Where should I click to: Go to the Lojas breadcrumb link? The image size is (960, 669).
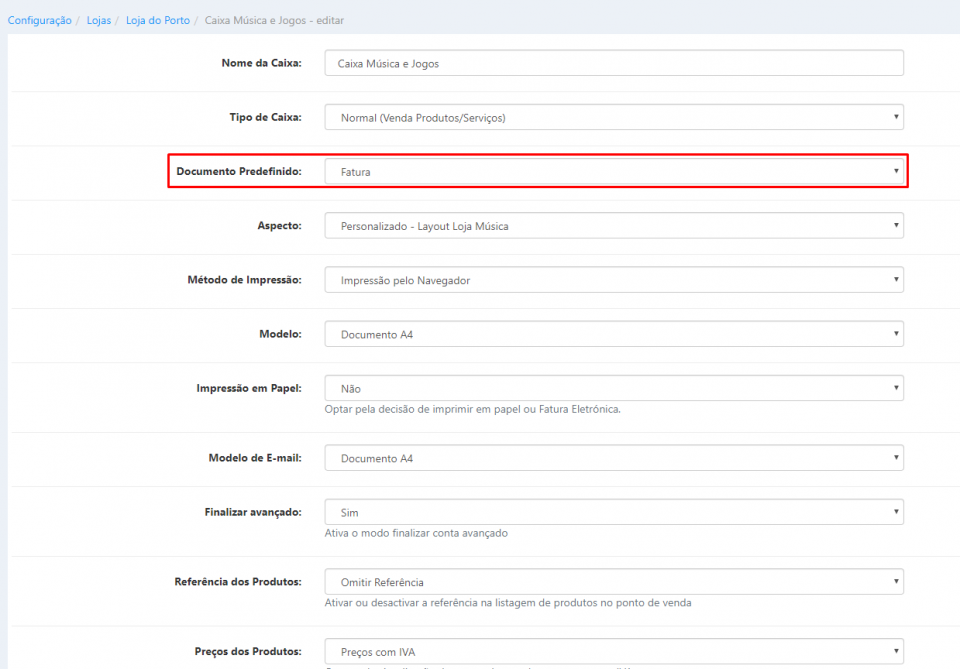point(99,20)
